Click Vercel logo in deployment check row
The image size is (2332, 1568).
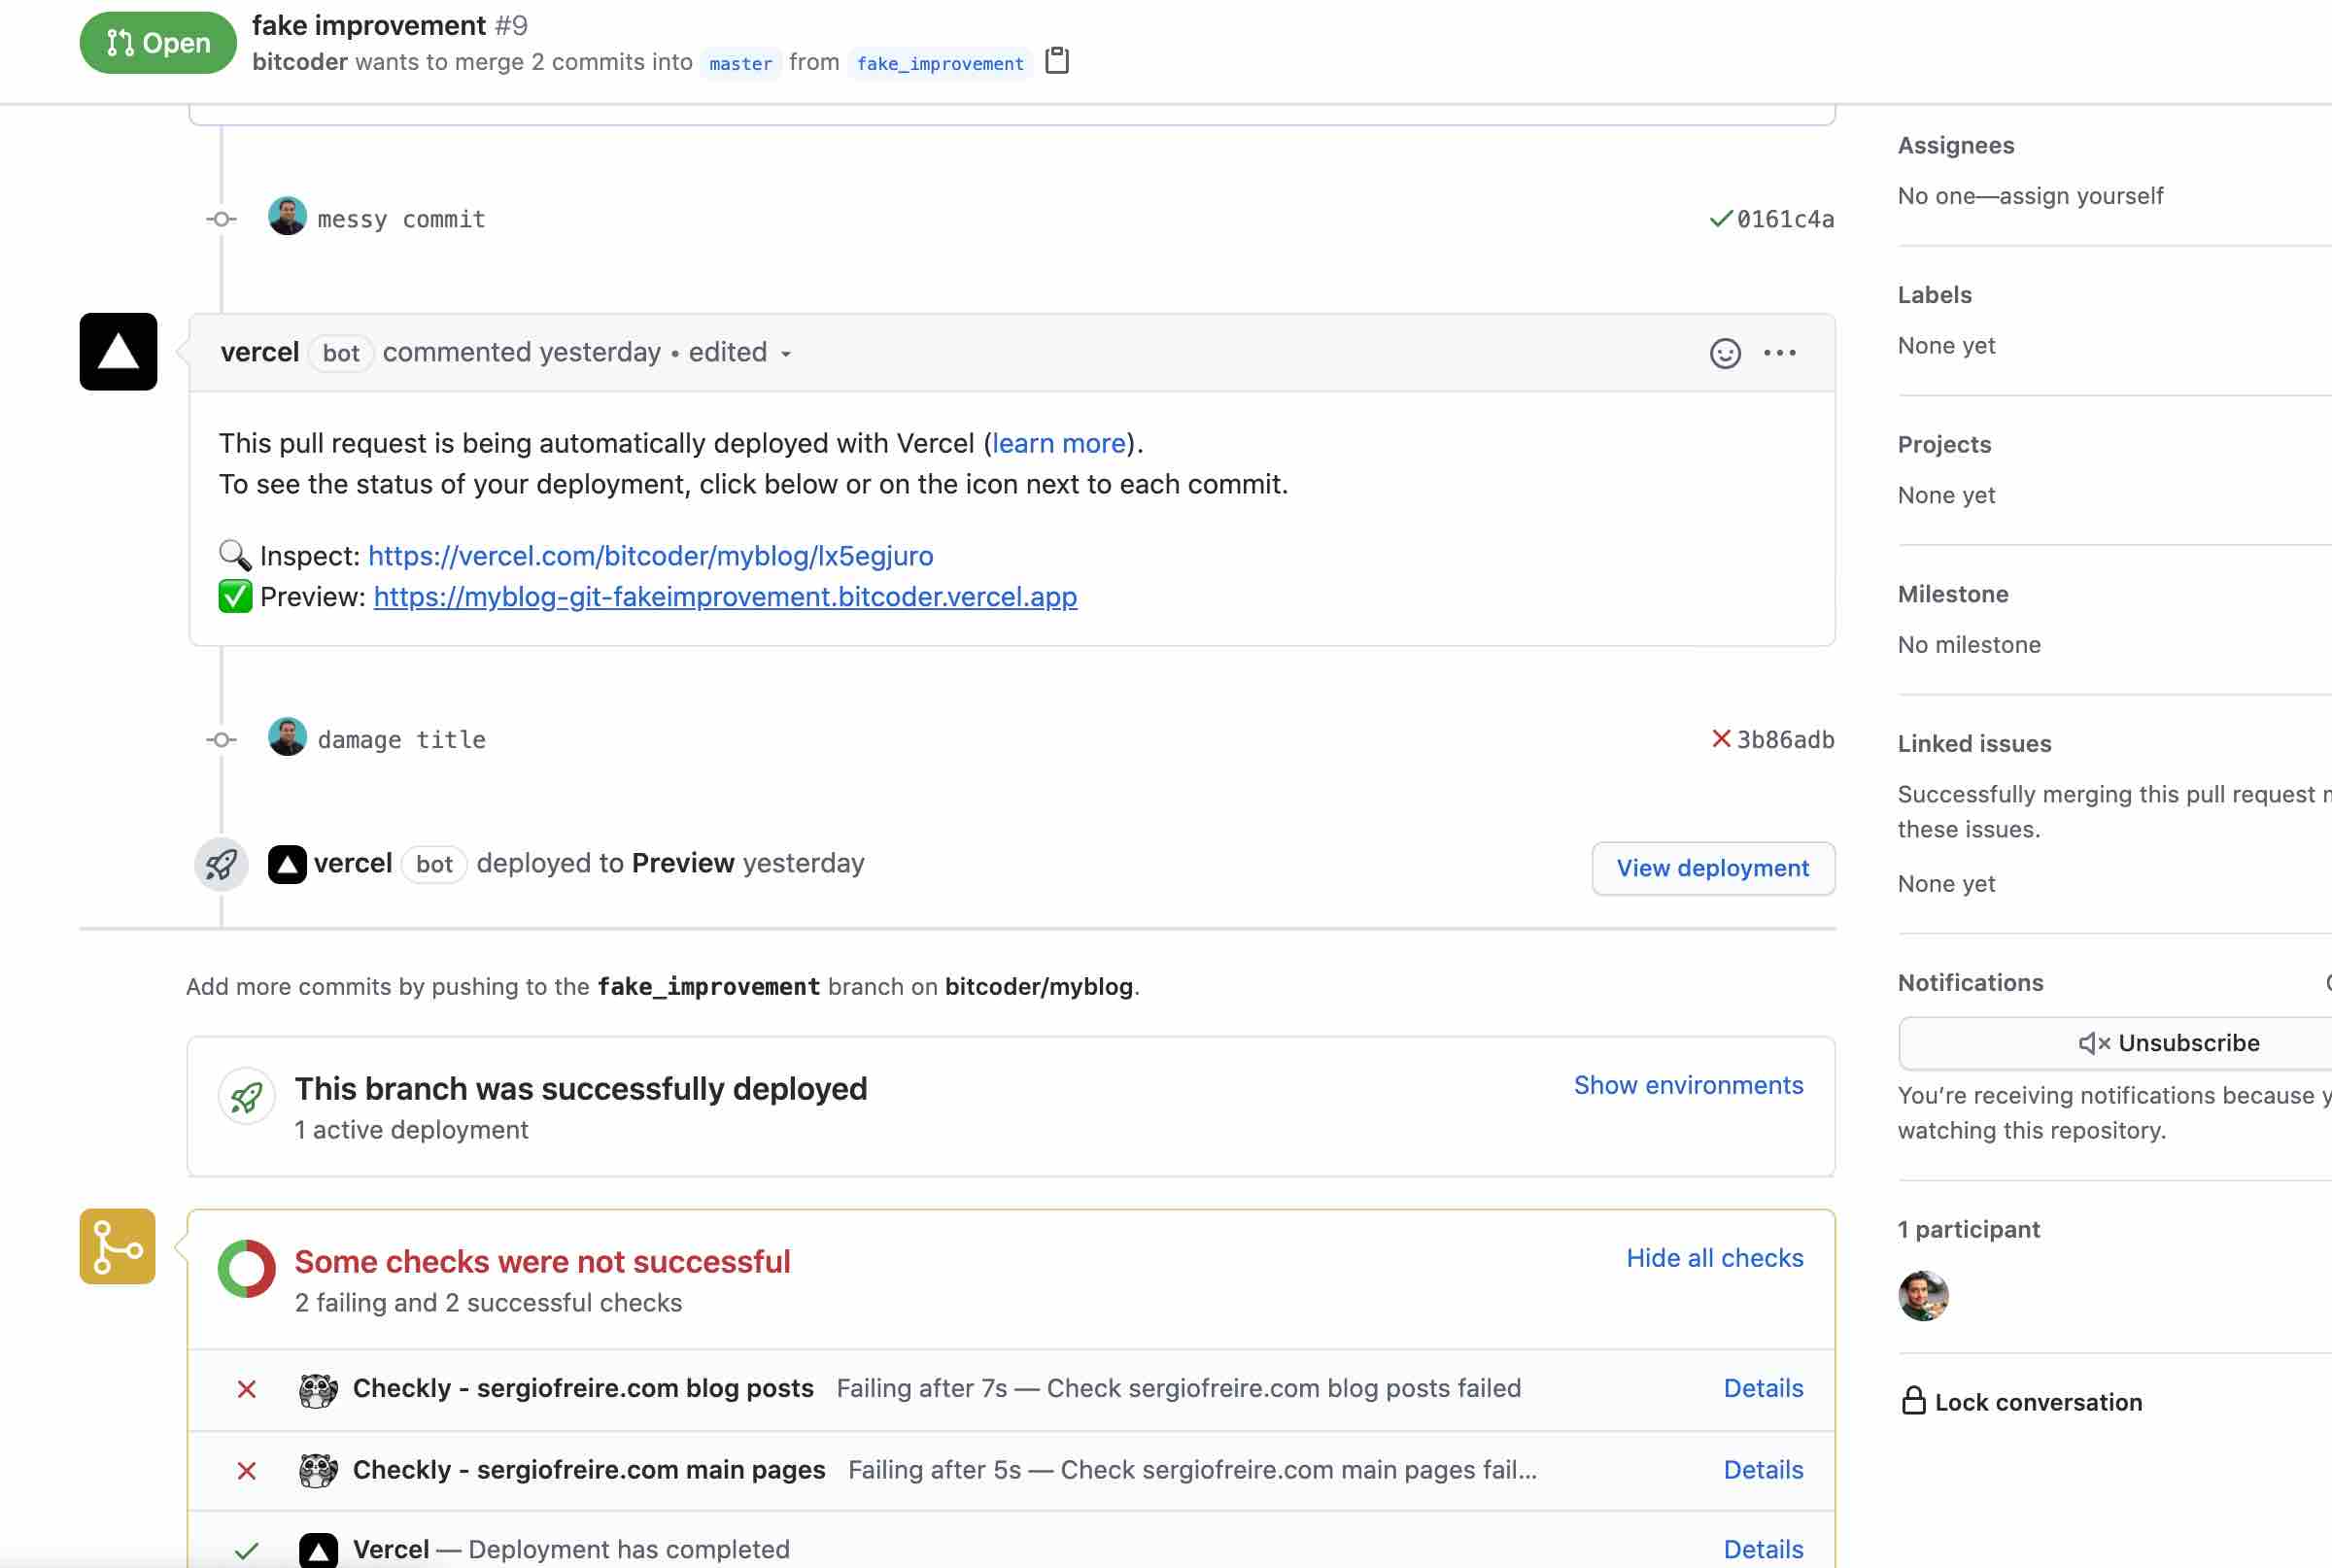click(318, 1550)
